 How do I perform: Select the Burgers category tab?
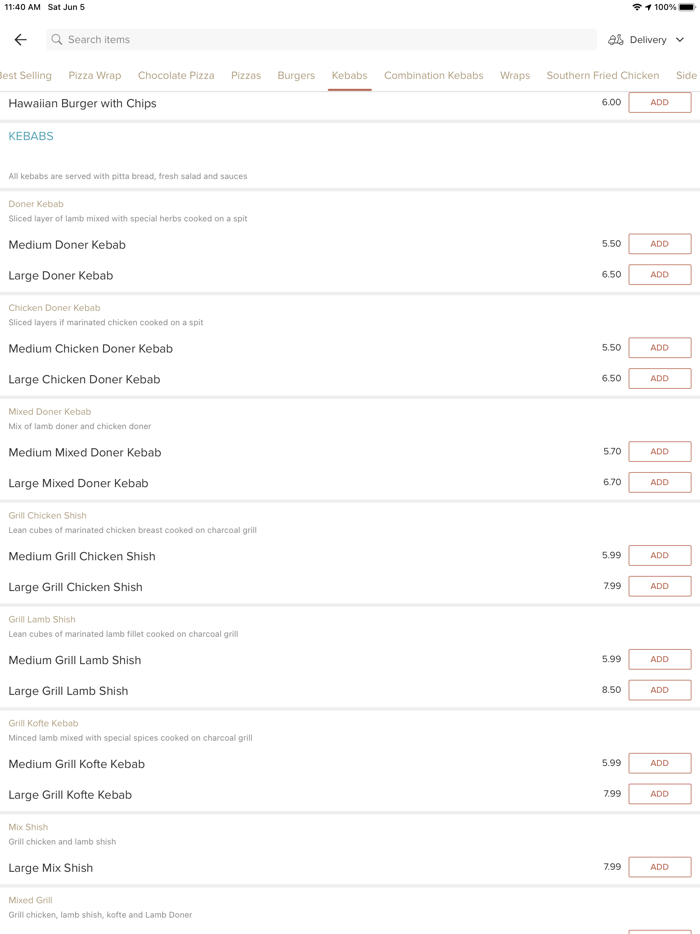coord(296,76)
